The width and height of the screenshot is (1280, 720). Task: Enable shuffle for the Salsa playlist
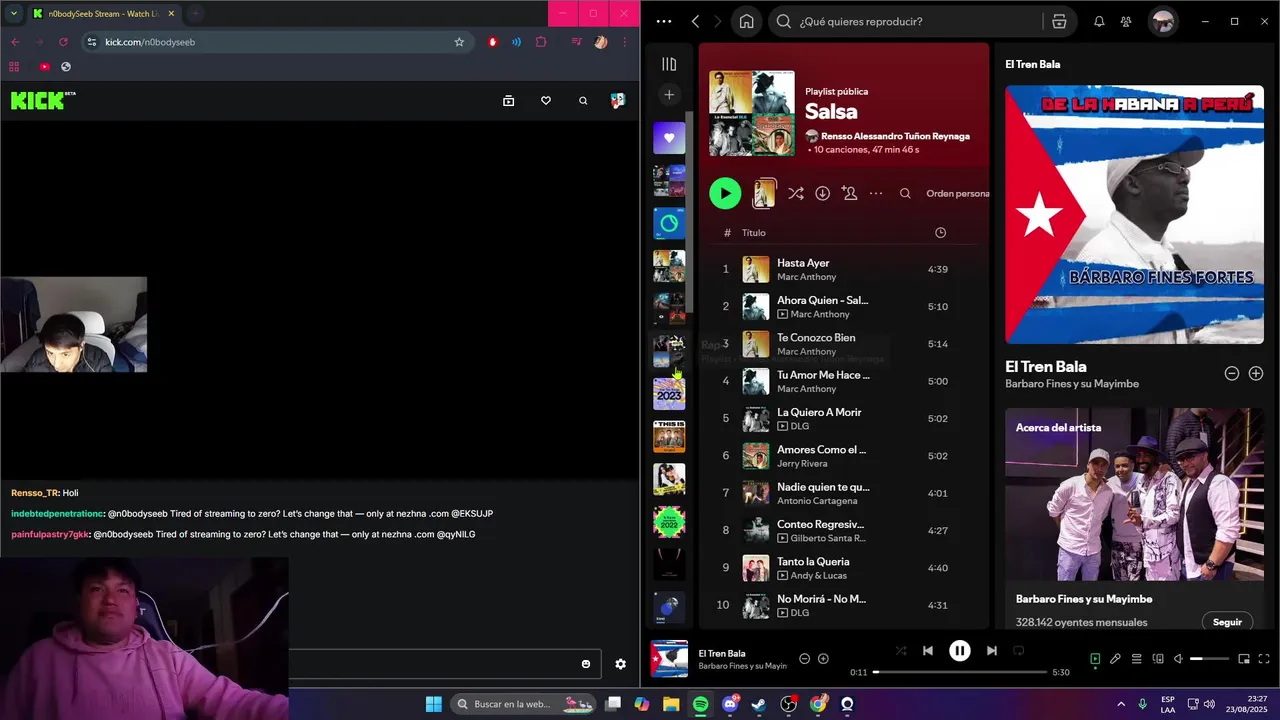tap(795, 194)
